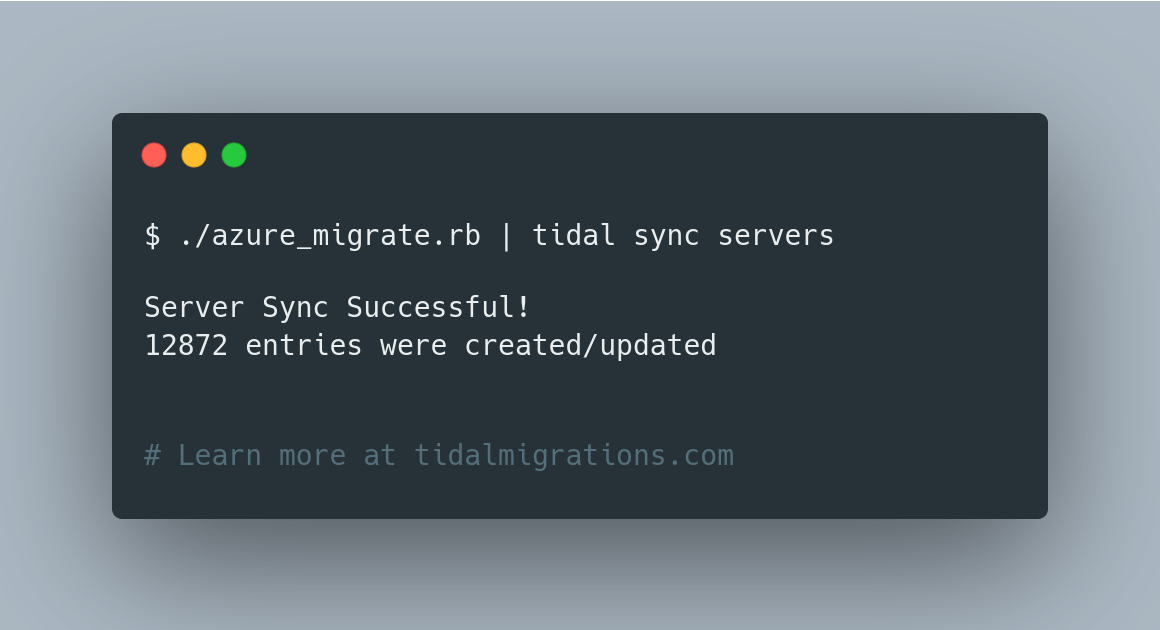The width and height of the screenshot is (1160, 630).
Task: Click the Server Sync Successful! message
Action: 337,308
